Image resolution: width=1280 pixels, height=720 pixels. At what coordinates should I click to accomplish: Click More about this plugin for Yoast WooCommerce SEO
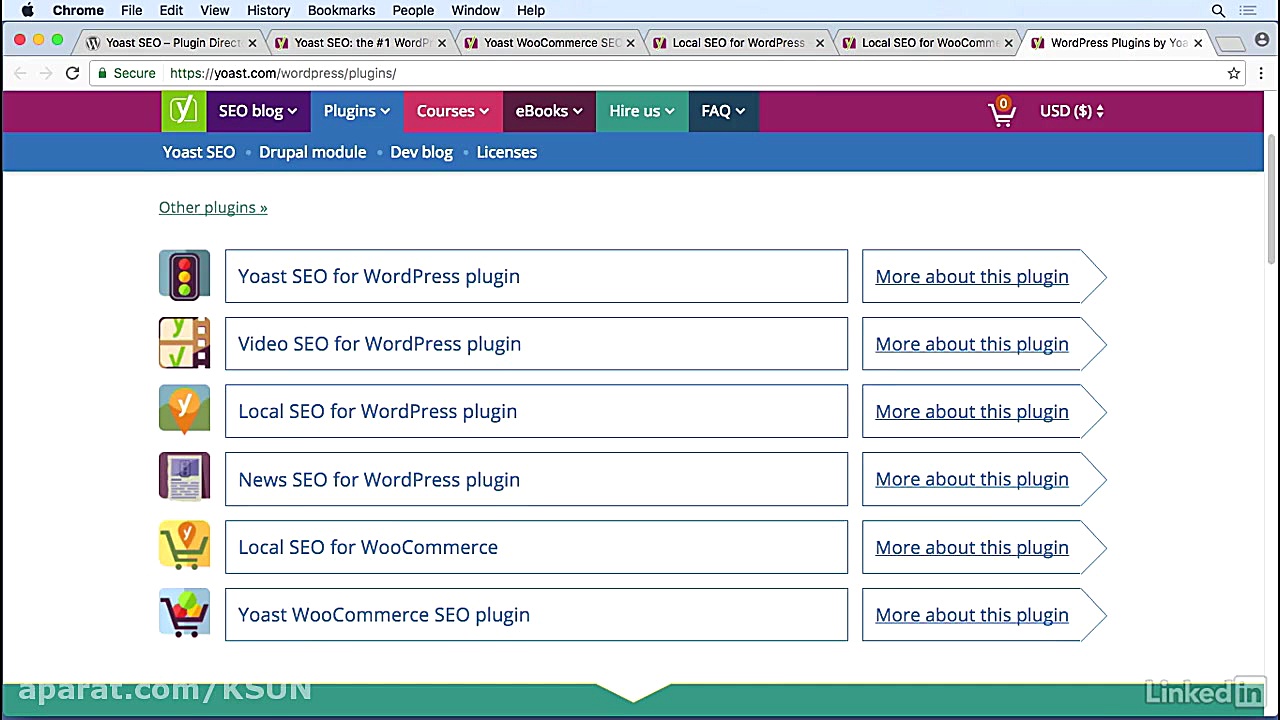(972, 614)
